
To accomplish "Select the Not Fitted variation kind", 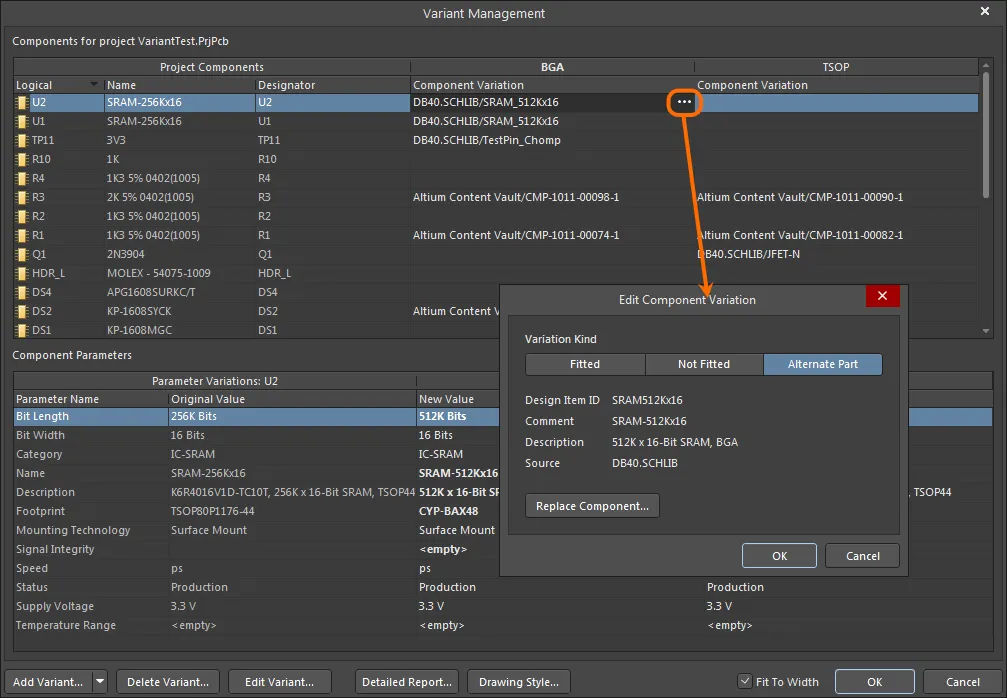I will tap(704, 364).
